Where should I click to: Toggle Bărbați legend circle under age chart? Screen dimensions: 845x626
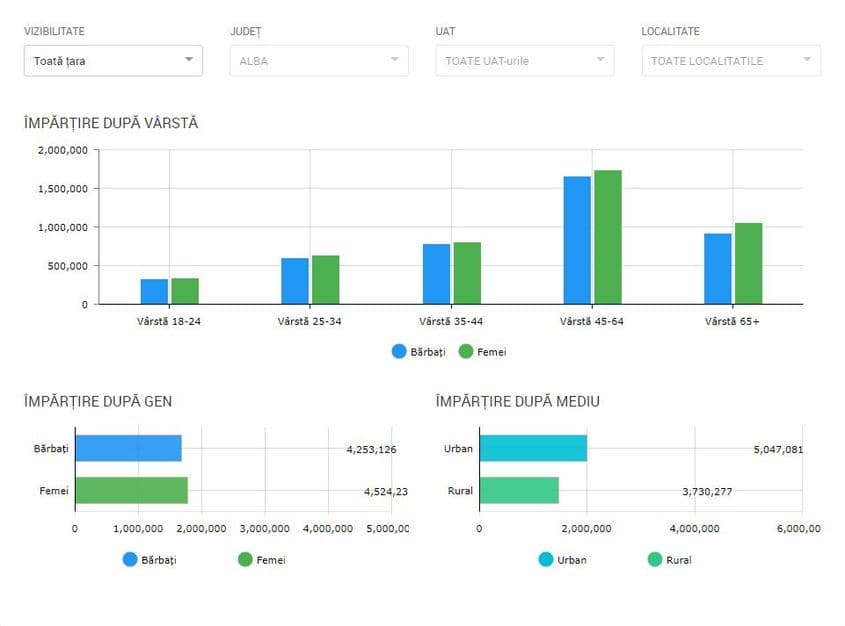(x=400, y=352)
